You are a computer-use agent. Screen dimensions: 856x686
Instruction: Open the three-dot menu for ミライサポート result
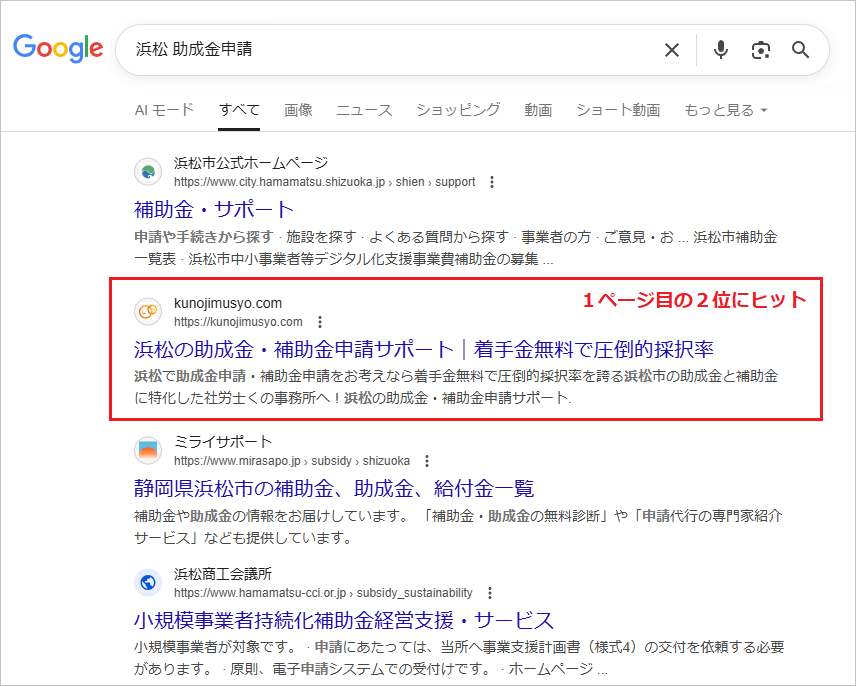coord(428,461)
